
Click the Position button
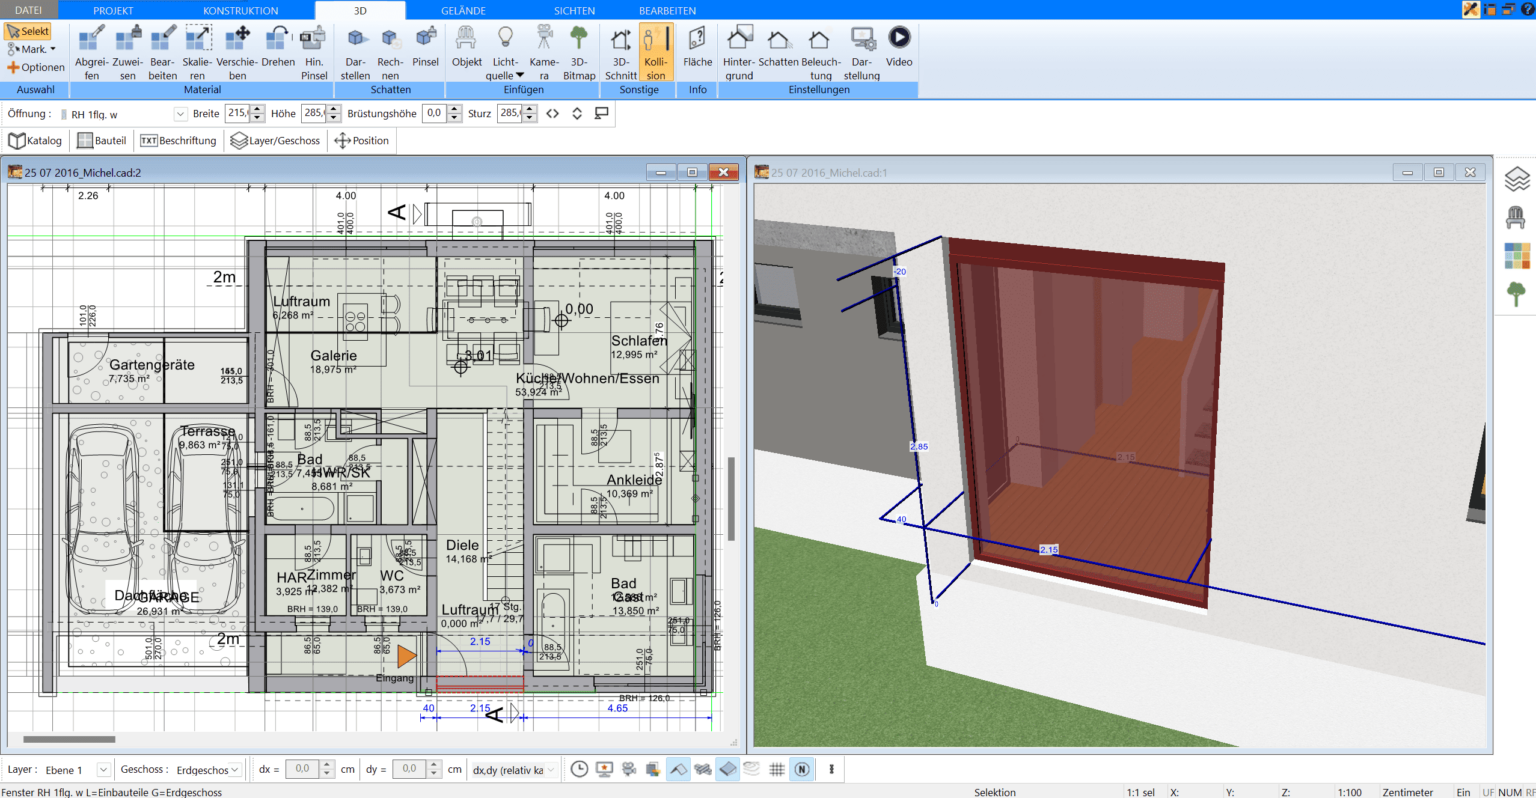tap(361, 141)
